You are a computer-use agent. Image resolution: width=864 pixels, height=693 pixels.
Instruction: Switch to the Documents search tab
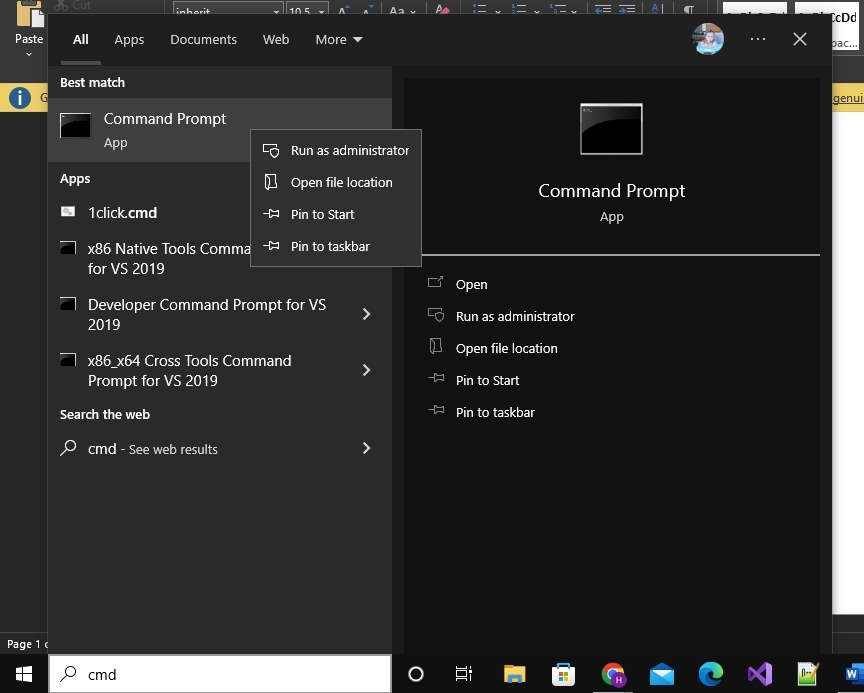tap(203, 40)
